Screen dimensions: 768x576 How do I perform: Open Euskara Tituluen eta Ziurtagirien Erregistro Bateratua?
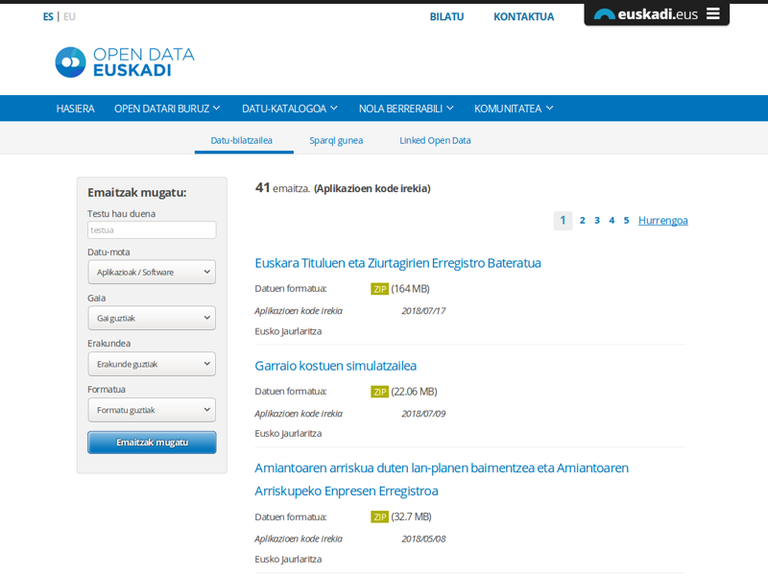click(398, 263)
